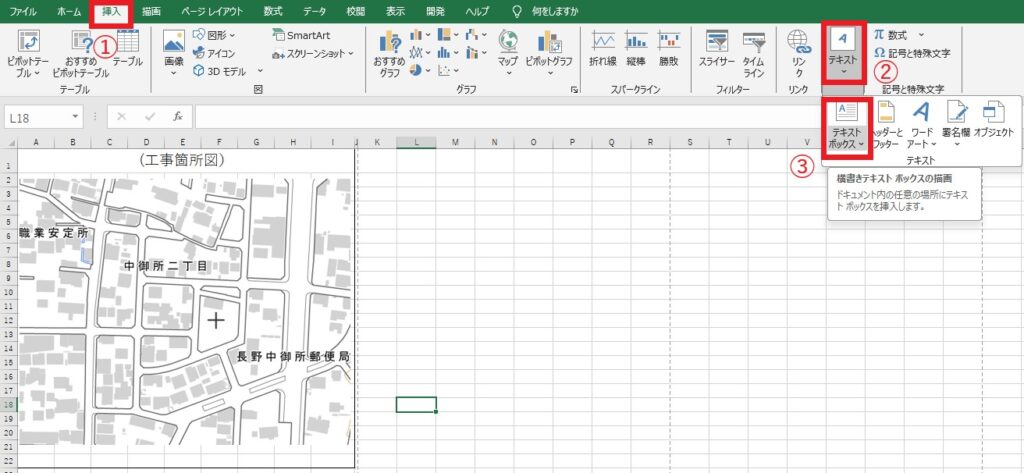This screenshot has height=473, width=1024.
Task: Click the Insert Function fx button
Action: click(177, 117)
